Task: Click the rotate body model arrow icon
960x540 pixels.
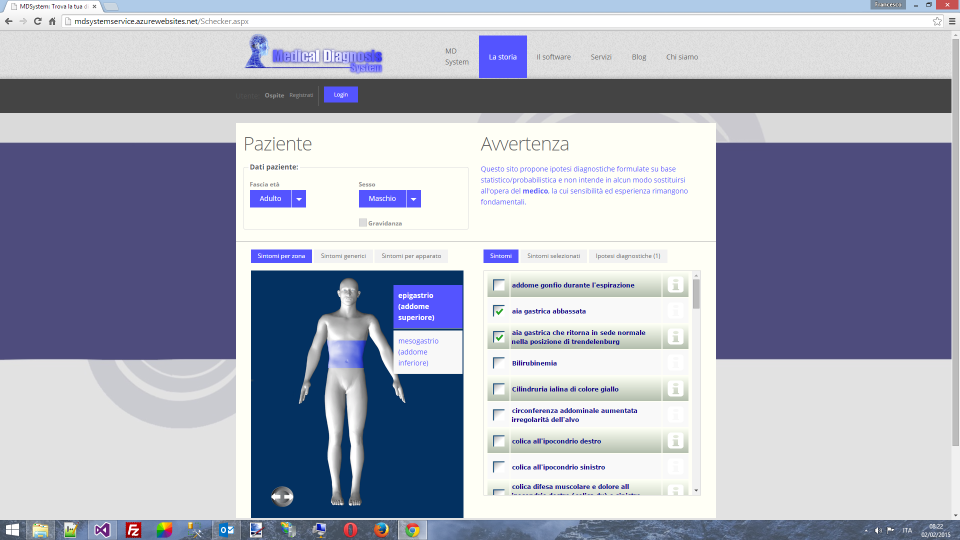Action: 281,496
